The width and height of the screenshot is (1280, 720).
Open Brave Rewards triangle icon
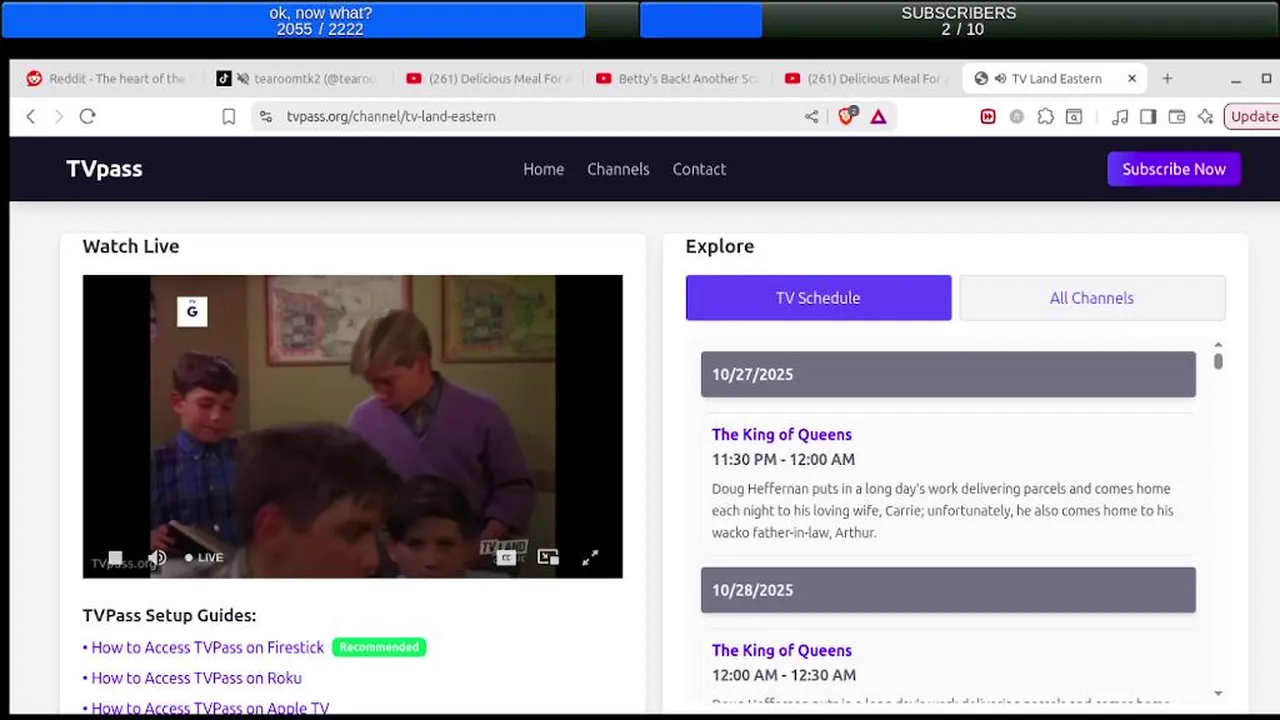(x=878, y=117)
